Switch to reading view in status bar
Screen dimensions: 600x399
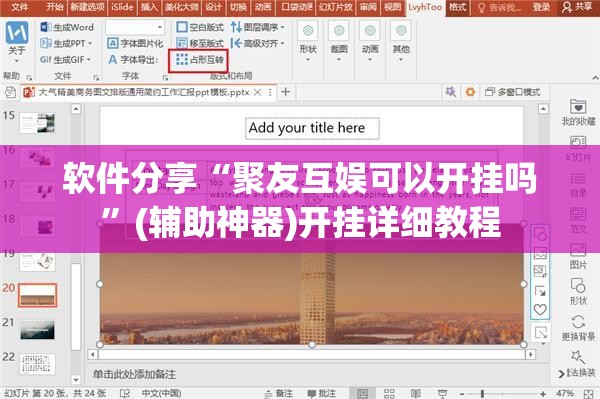416,393
